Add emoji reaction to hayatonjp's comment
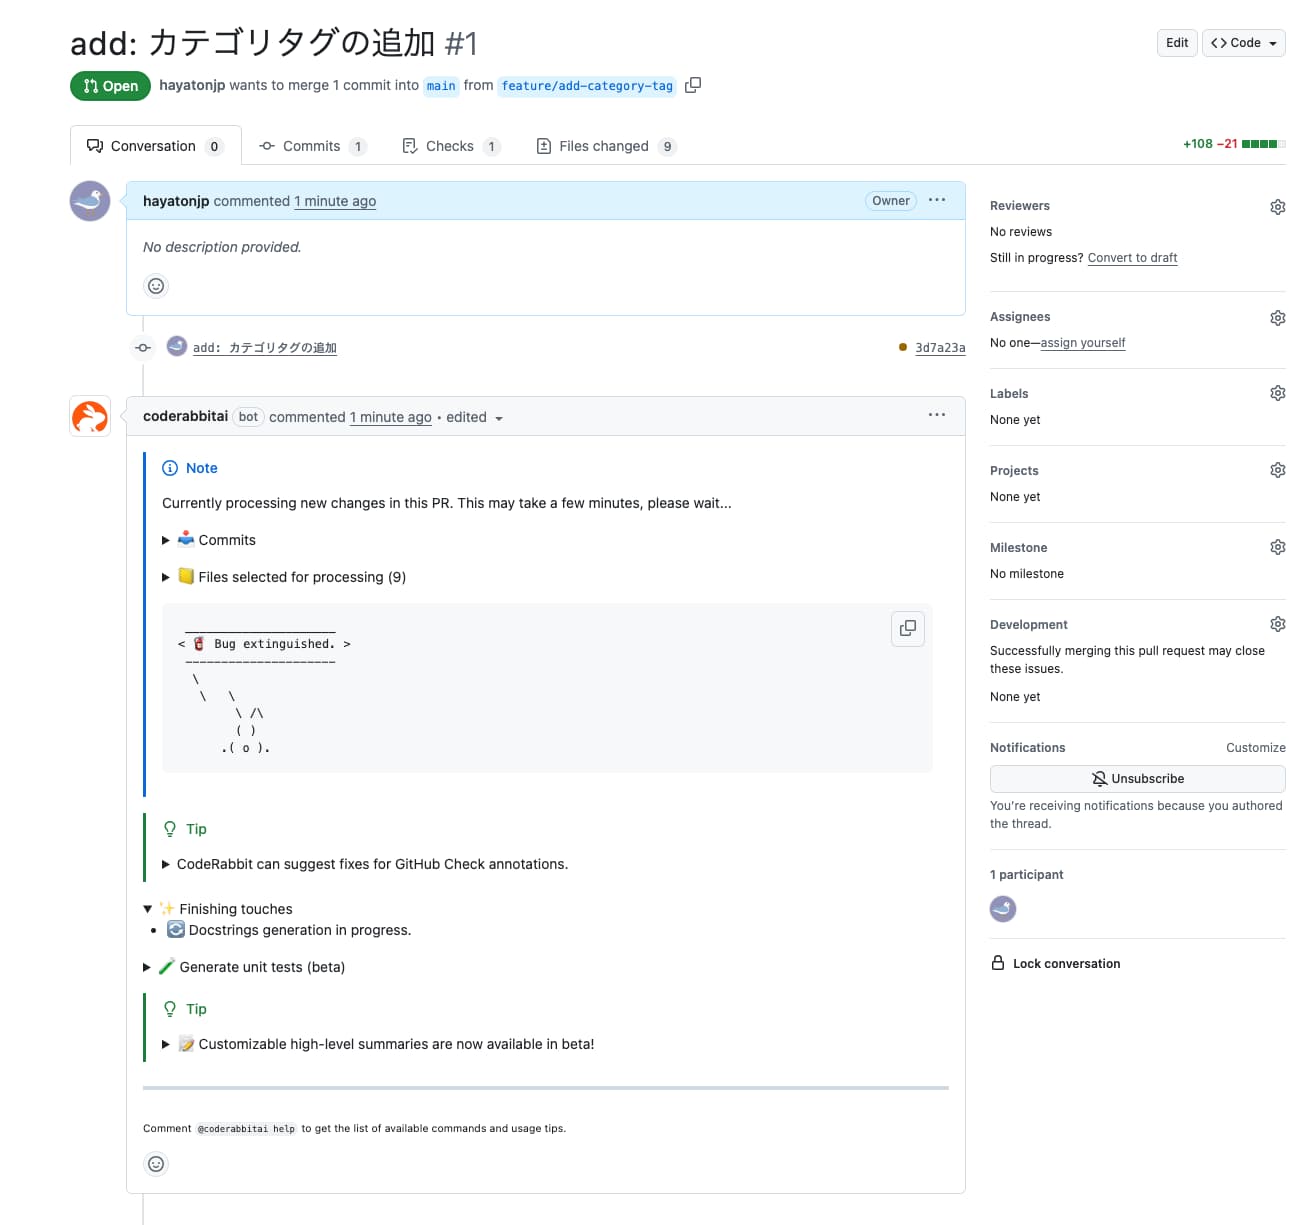 pyautogui.click(x=156, y=286)
